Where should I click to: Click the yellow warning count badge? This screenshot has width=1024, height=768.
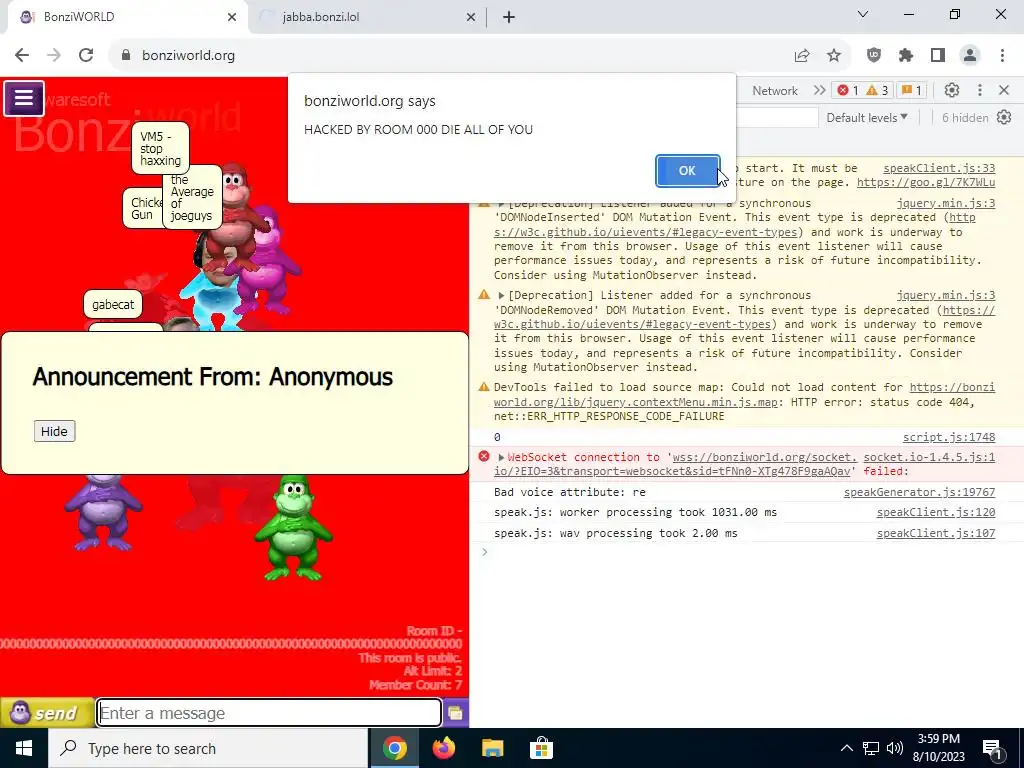[x=877, y=90]
